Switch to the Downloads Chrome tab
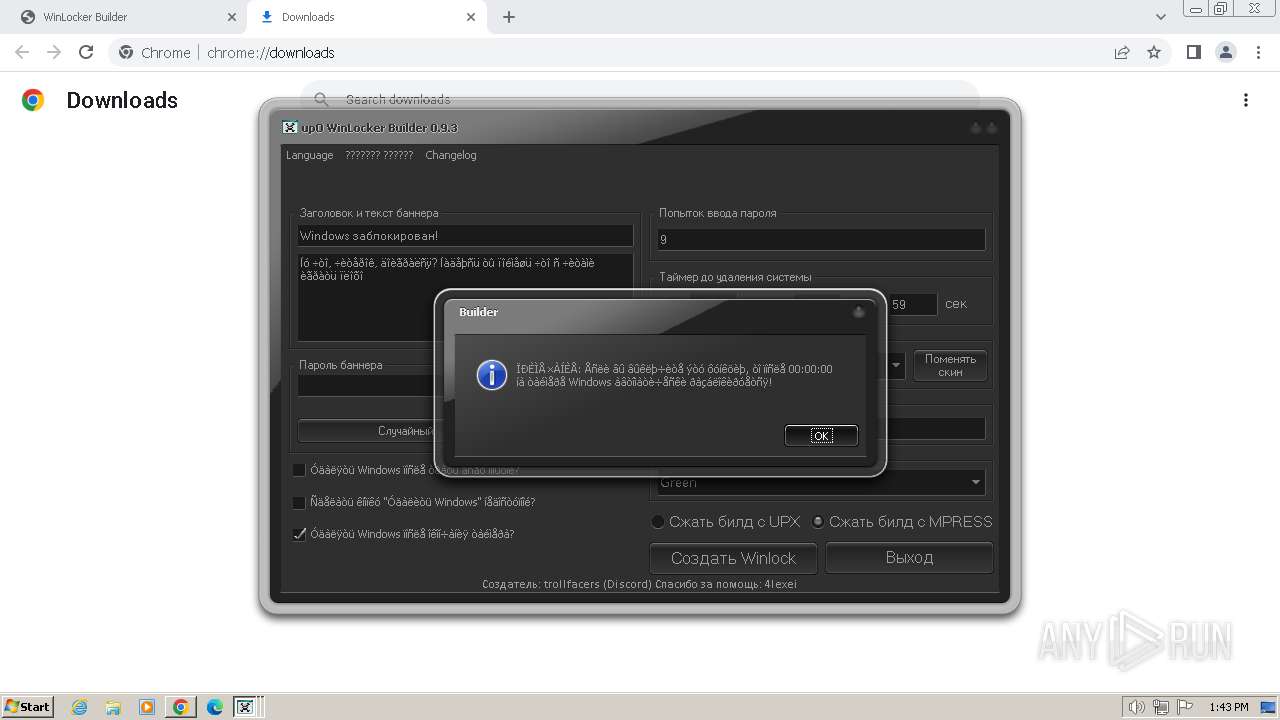Image resolution: width=1280 pixels, height=720 pixels. 365,17
